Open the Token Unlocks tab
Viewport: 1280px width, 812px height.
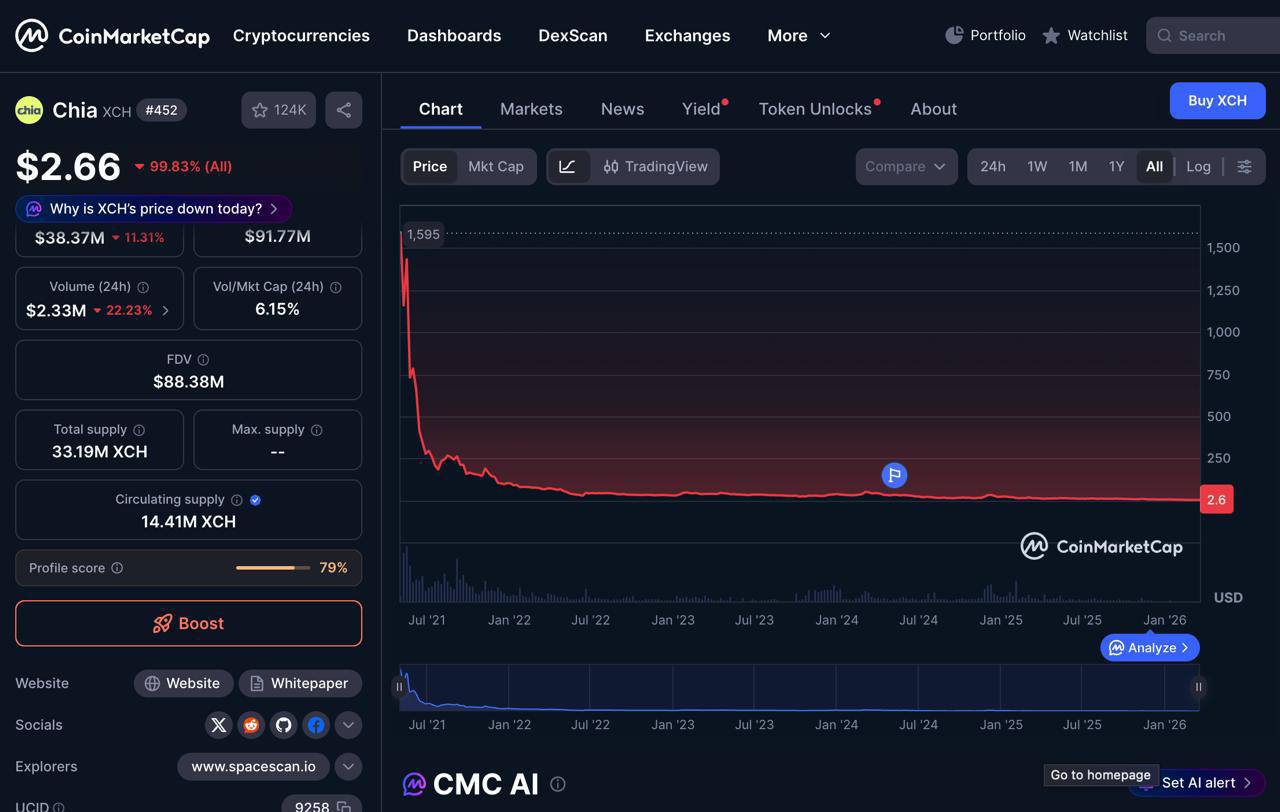point(815,109)
